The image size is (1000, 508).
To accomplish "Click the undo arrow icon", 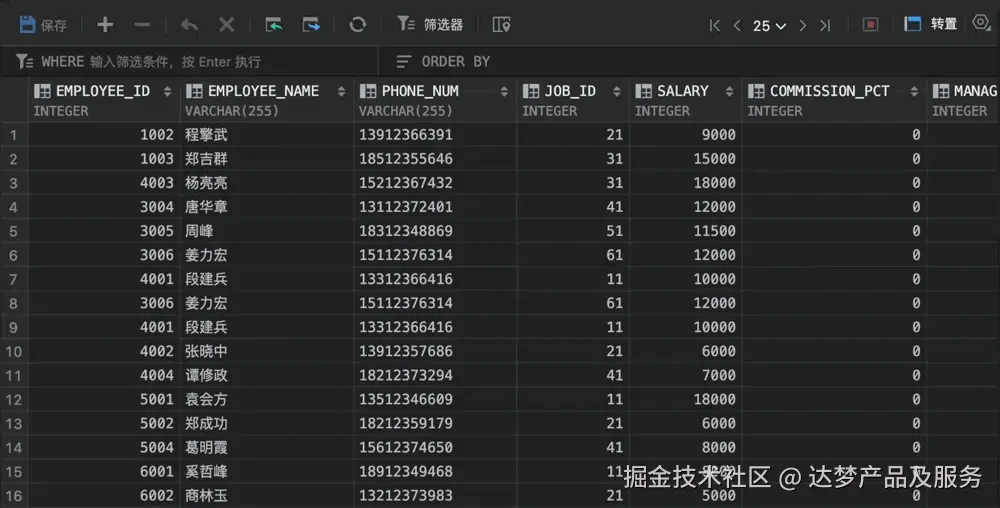I will click(189, 25).
